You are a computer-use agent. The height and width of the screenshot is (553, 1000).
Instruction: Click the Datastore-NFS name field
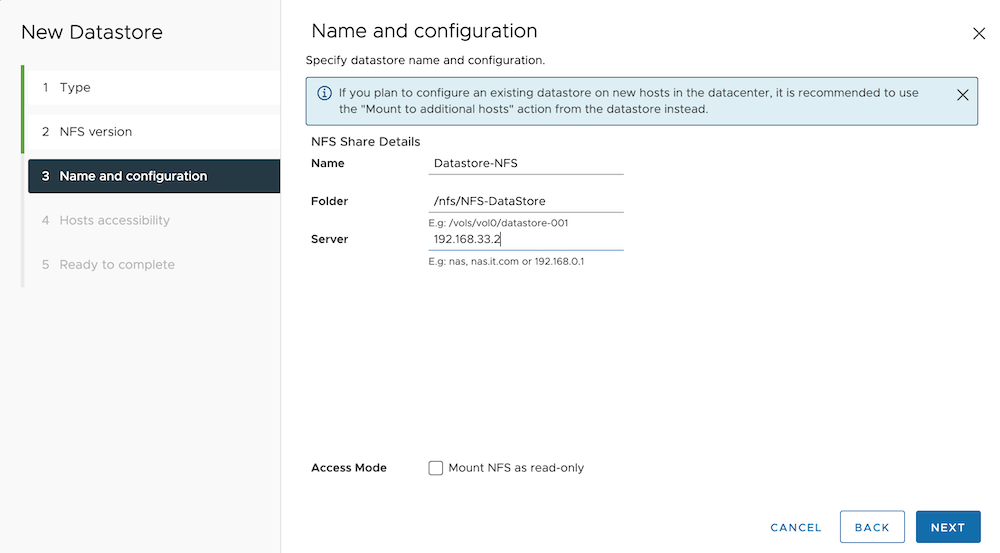525,163
